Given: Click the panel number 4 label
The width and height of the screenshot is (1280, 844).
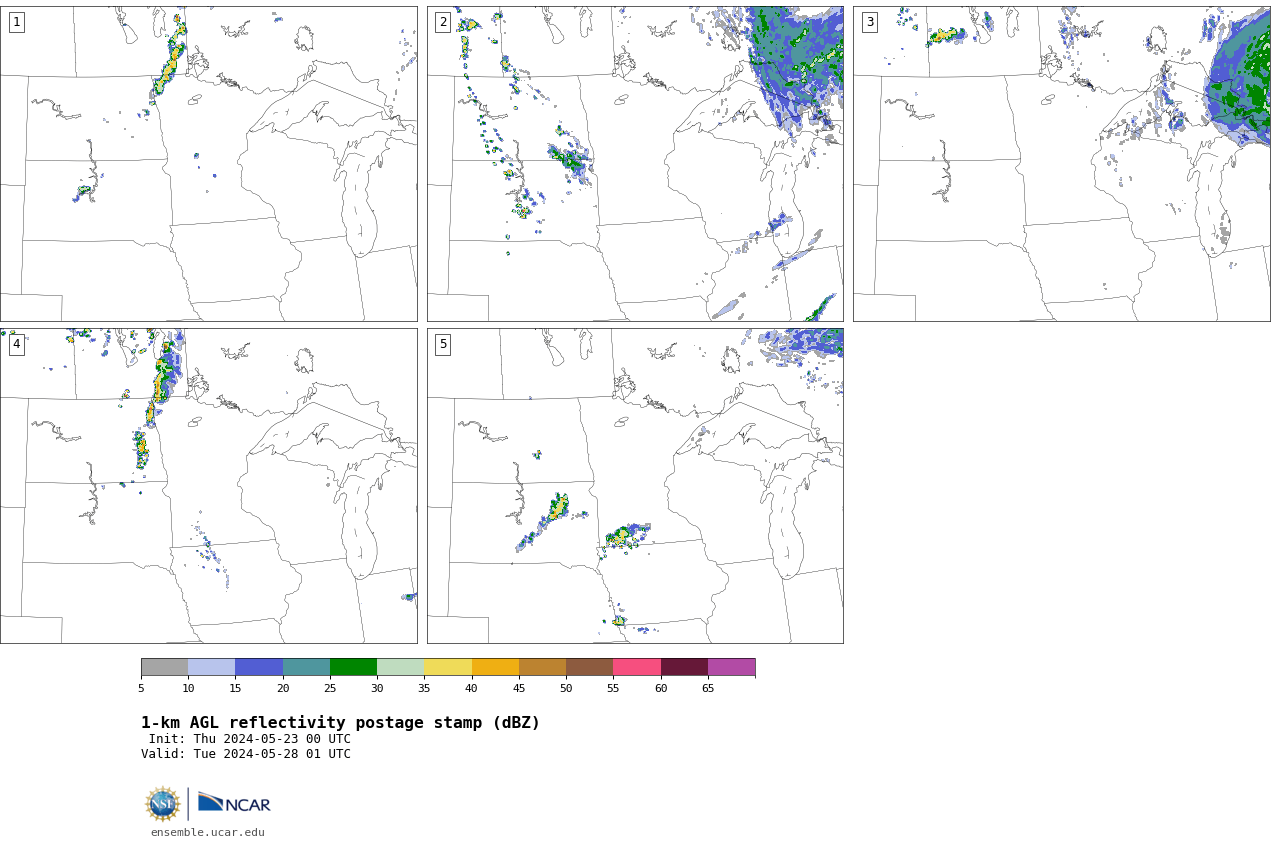Looking at the screenshot, I should [x=16, y=344].
